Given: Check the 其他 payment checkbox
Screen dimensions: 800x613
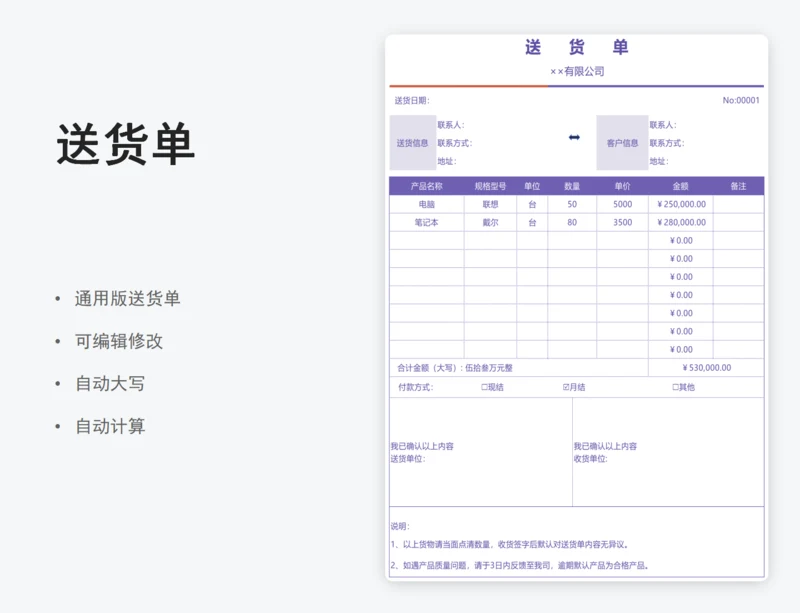Looking at the screenshot, I should tap(675, 387).
